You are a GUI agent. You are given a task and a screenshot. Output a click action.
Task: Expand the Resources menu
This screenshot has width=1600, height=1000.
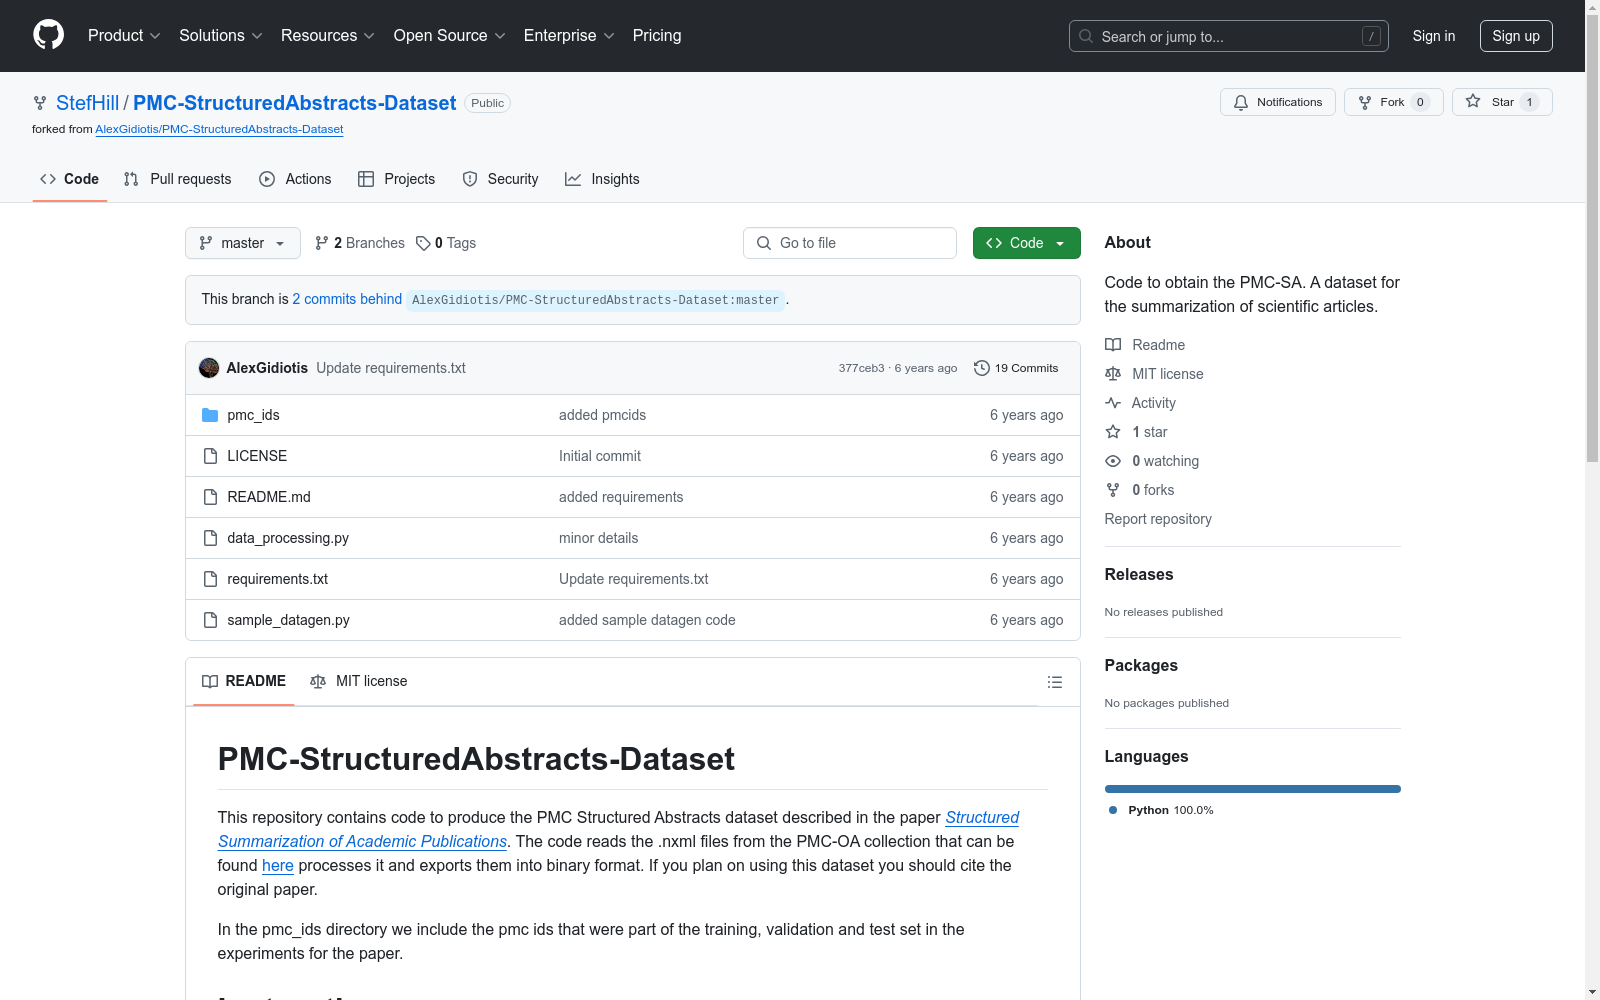point(328,35)
